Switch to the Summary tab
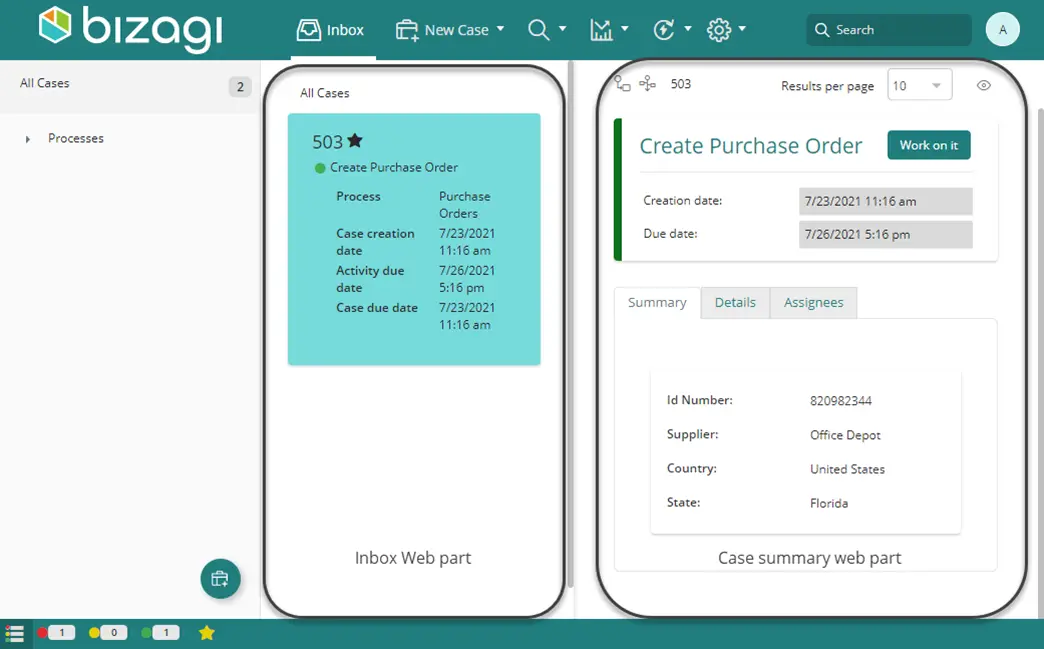This screenshot has height=649, width=1044. tap(657, 303)
